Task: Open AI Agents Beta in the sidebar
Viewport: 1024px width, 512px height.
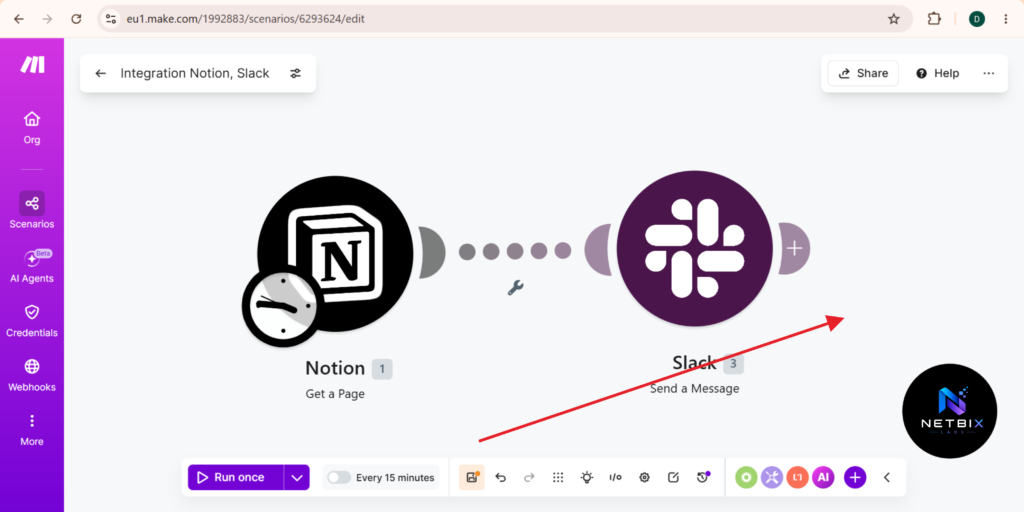Action: tap(32, 266)
